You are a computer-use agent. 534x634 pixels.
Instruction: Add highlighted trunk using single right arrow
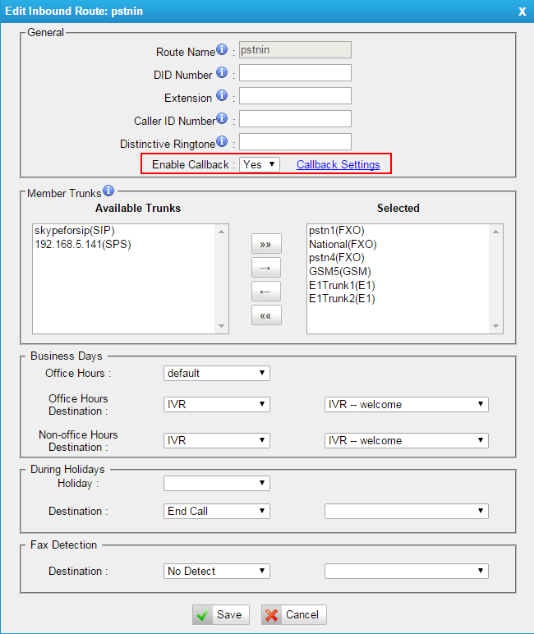(266, 268)
